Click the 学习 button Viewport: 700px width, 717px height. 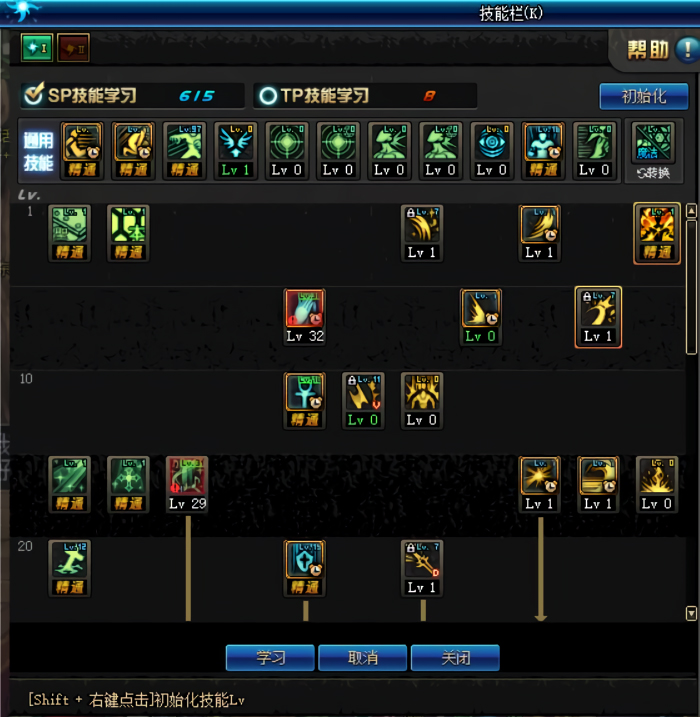pyautogui.click(x=270, y=658)
